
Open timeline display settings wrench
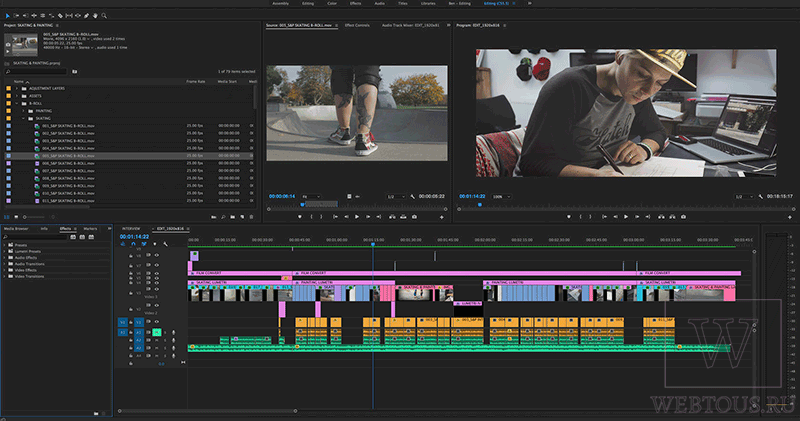165,244
